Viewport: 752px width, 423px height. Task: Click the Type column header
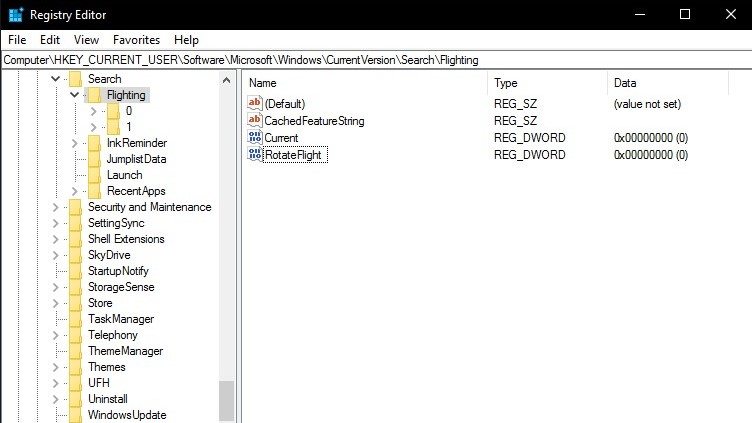coord(546,82)
